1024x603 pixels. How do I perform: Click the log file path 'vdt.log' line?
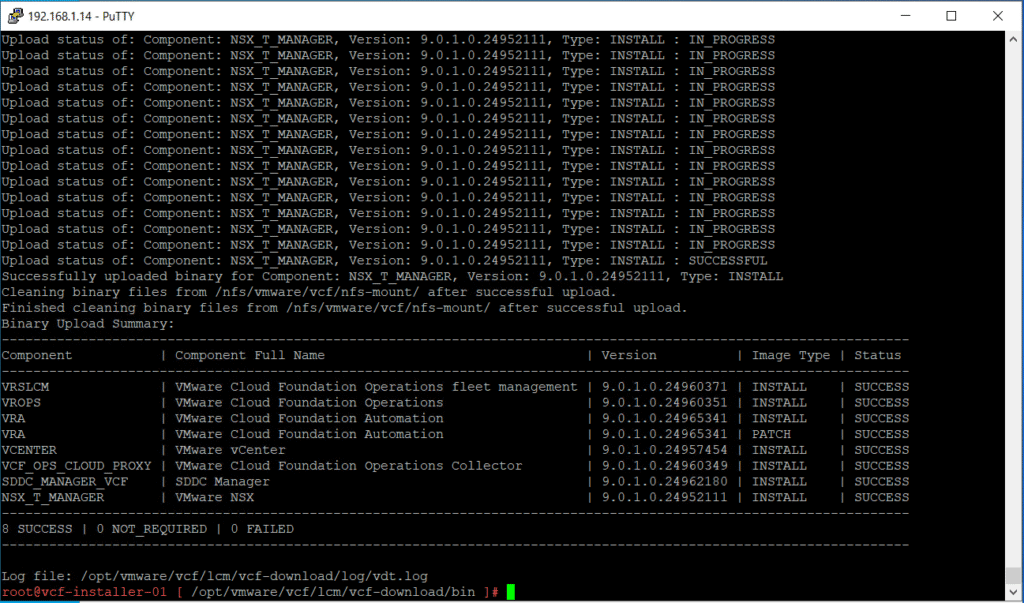214,576
